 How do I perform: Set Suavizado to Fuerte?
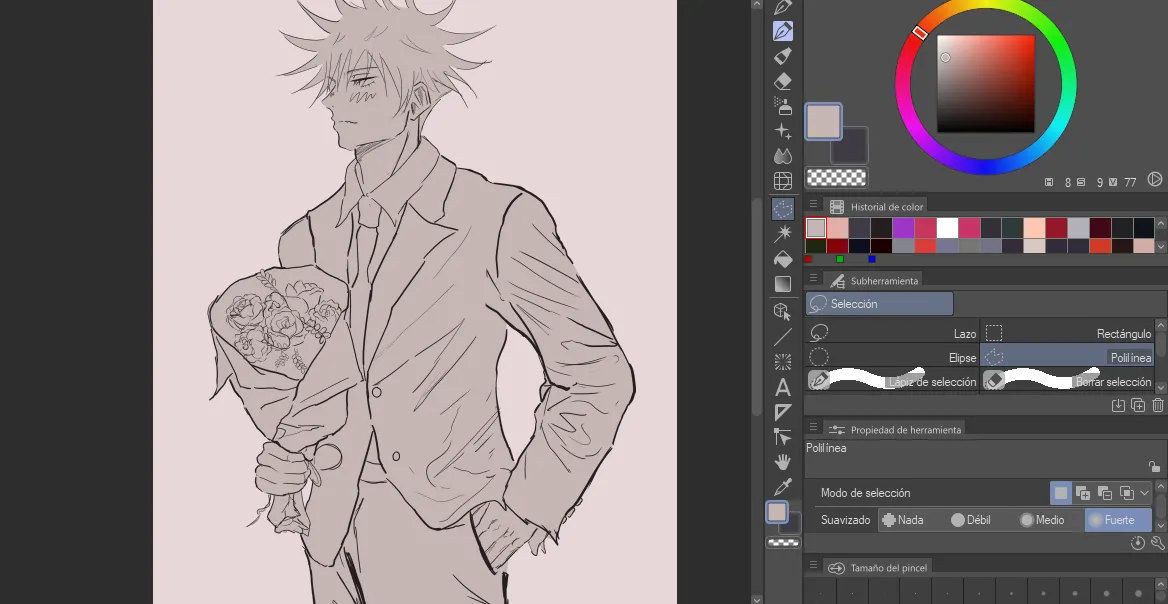coord(1120,520)
